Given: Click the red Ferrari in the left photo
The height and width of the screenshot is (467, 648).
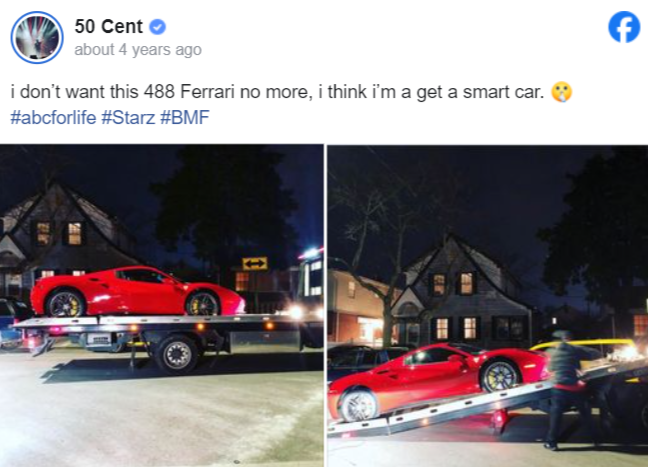Looking at the screenshot, I should 137,292.
